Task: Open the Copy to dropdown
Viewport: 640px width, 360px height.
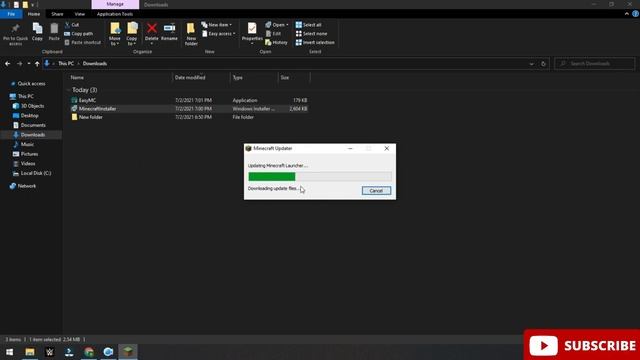Action: click(x=132, y=34)
